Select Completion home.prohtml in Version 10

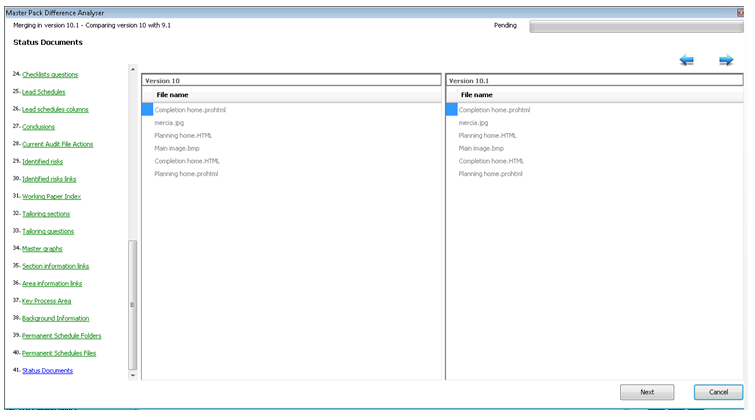(190, 110)
